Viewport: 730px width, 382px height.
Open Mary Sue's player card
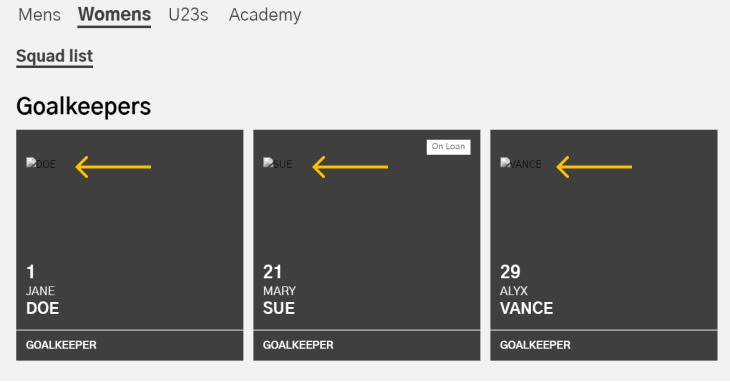tap(367, 245)
